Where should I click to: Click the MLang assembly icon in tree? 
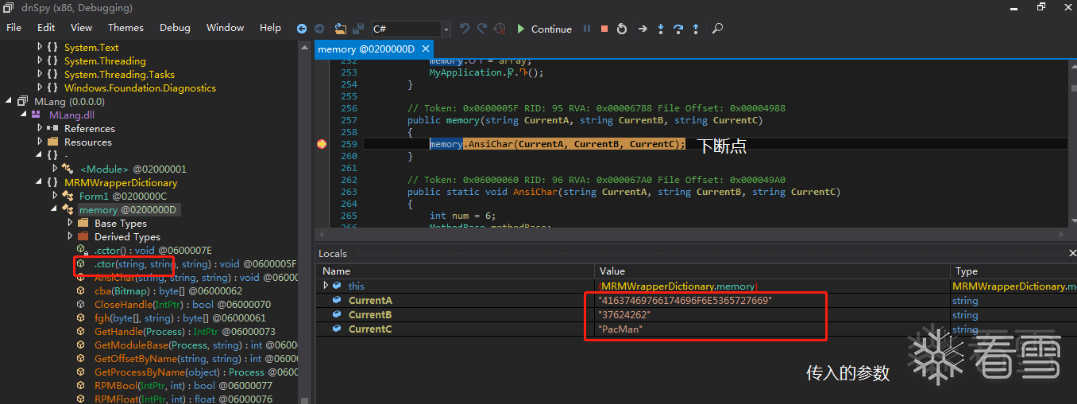(x=23, y=101)
